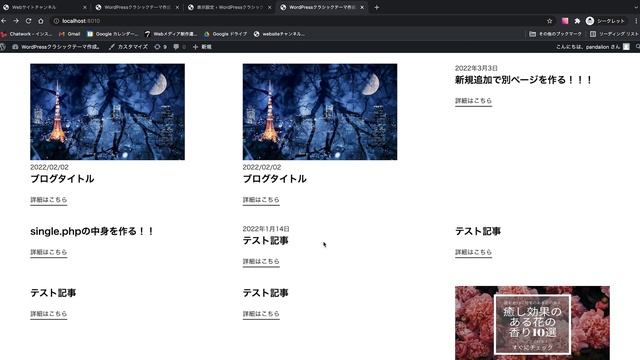Viewport: 640px width, 360px height.
Task: Open second Tokyo Tower post thumbnail
Action: [x=320, y=112]
